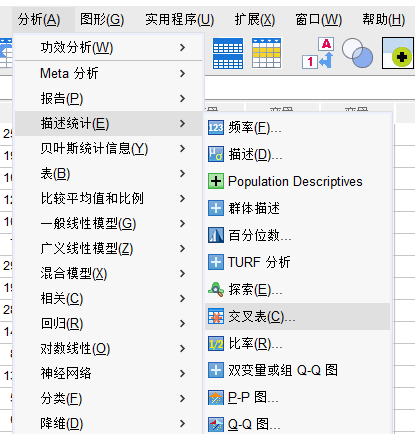This screenshot has height=434, width=415.
Task: Click the plus icon beside 群体描述
Action: [x=216, y=208]
